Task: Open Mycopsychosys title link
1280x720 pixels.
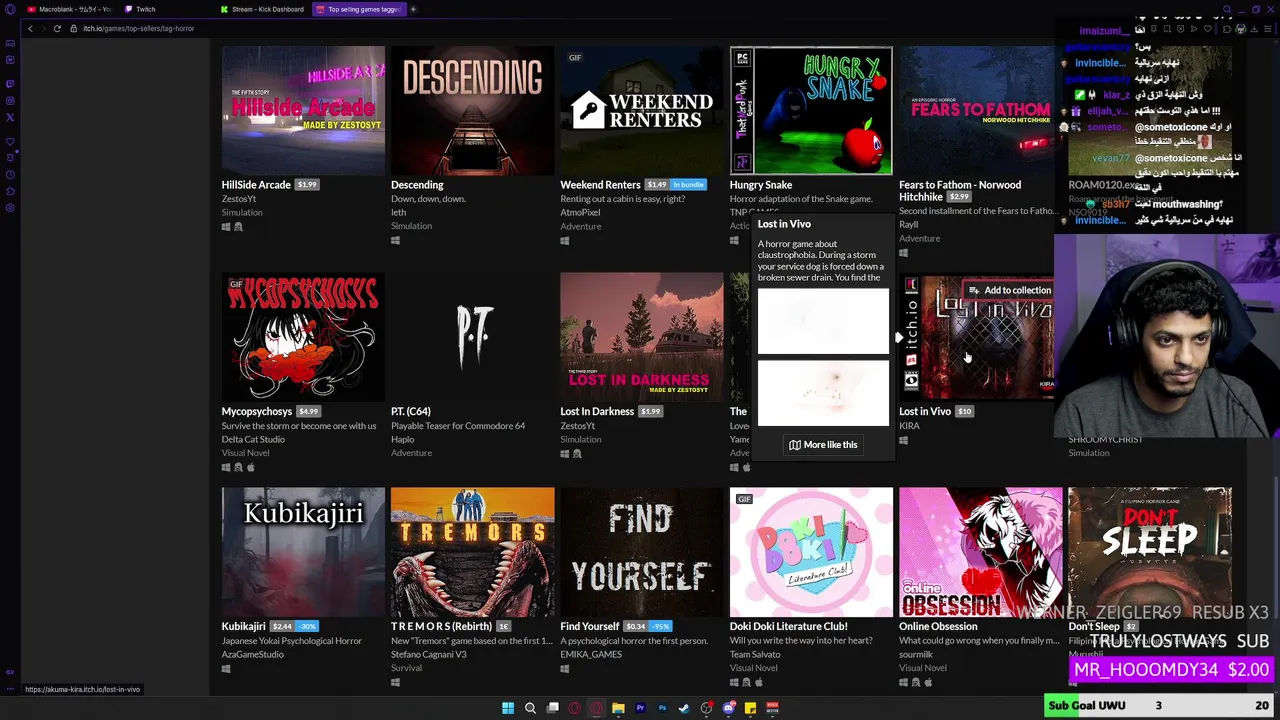Action: (x=257, y=412)
